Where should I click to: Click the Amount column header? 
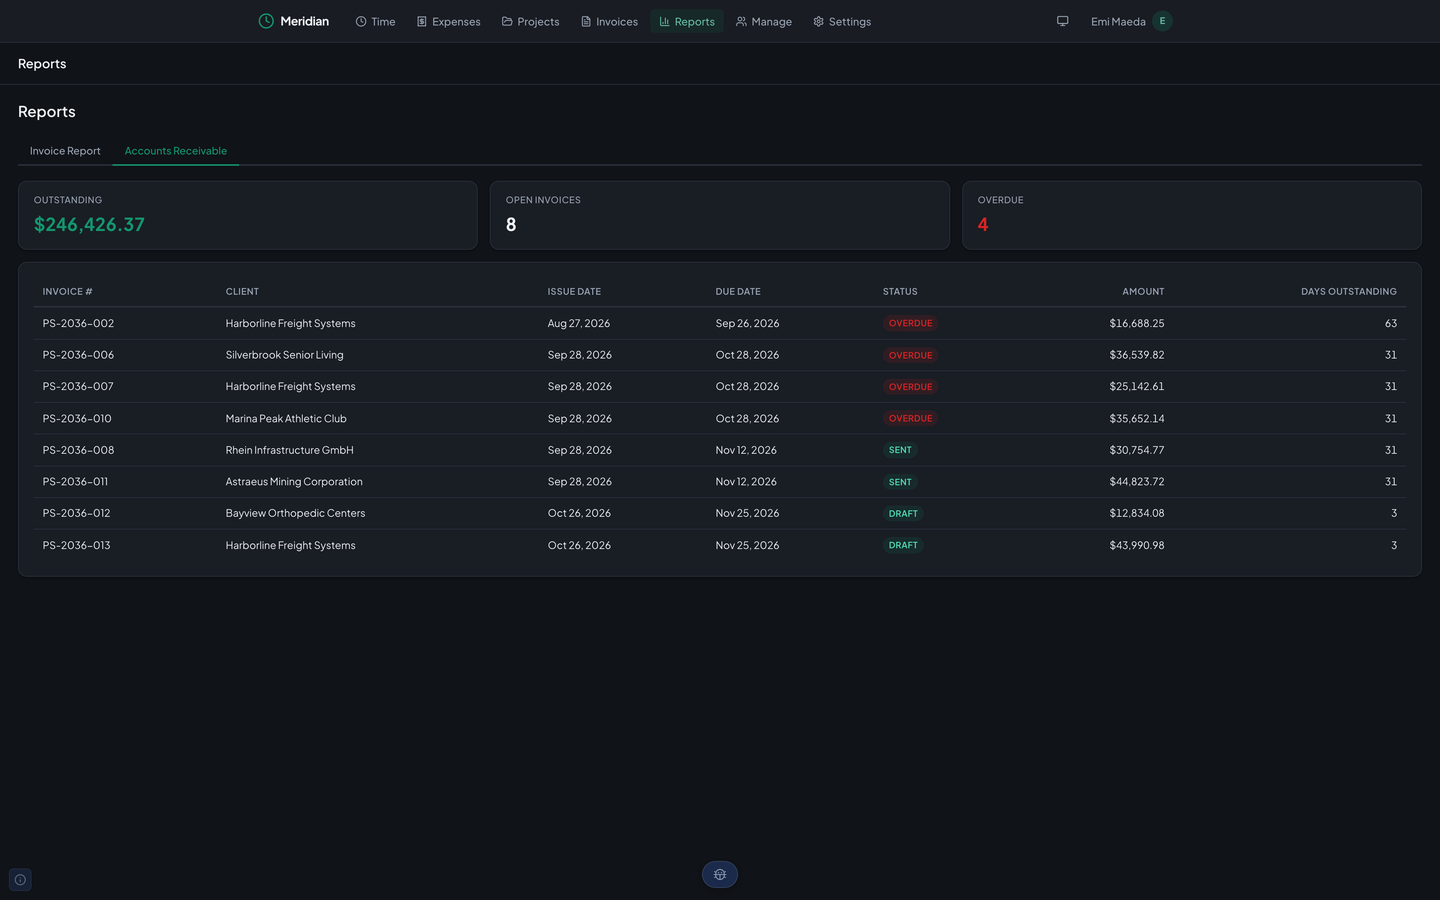point(1143,292)
